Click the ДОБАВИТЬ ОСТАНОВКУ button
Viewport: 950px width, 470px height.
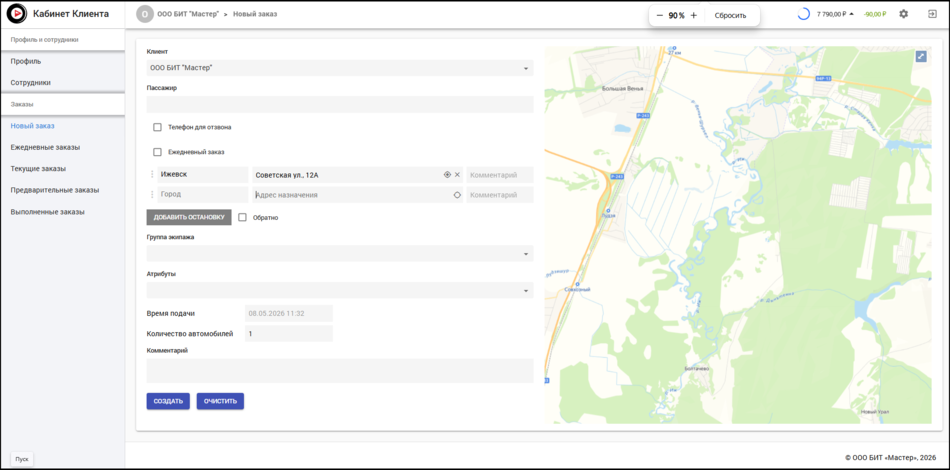click(x=189, y=217)
